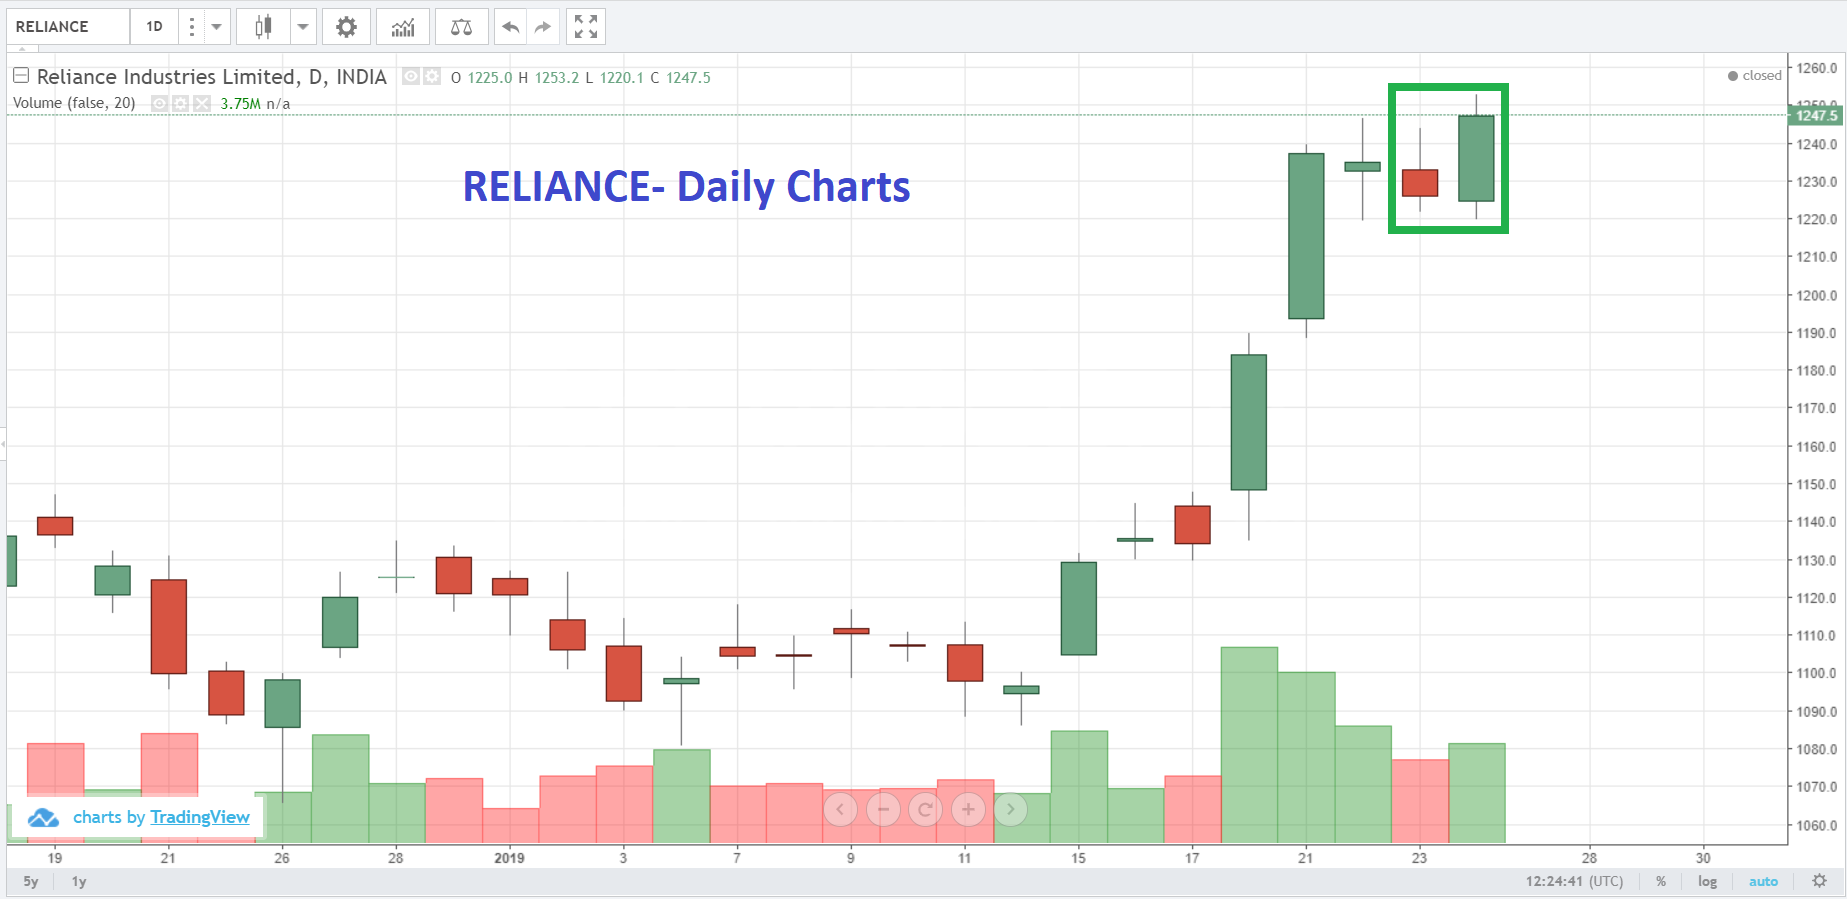Screen dimensions: 1847x899
Task: Click the TradingView cloud logo
Action: (43, 818)
